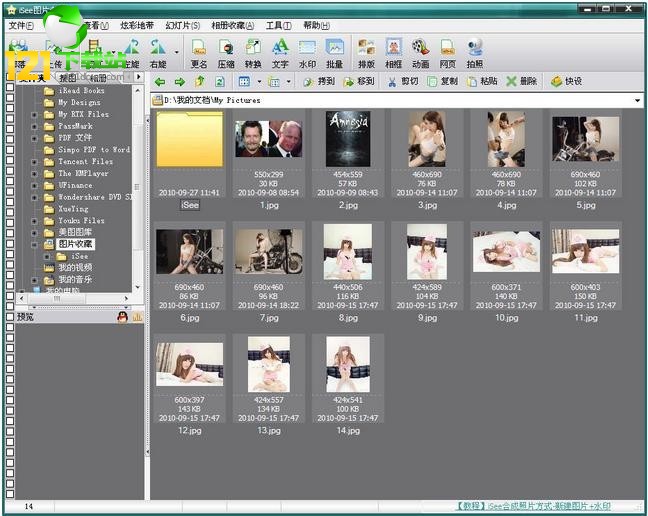Expand the address path dropdown
This screenshot has width=648, height=516.
(x=637, y=100)
